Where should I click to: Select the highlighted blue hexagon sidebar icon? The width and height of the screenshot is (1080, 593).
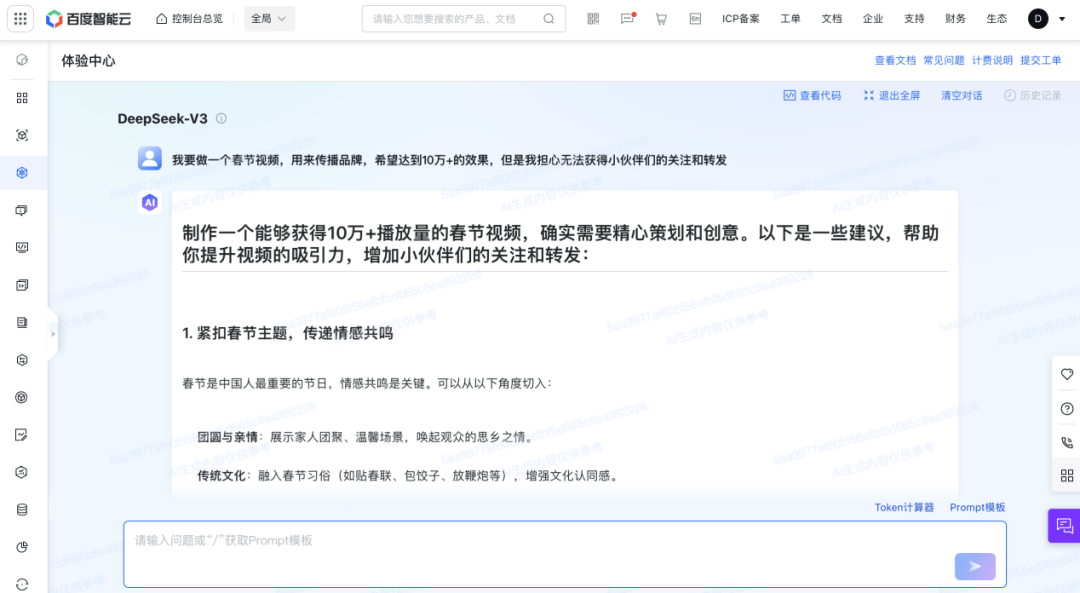coord(22,172)
